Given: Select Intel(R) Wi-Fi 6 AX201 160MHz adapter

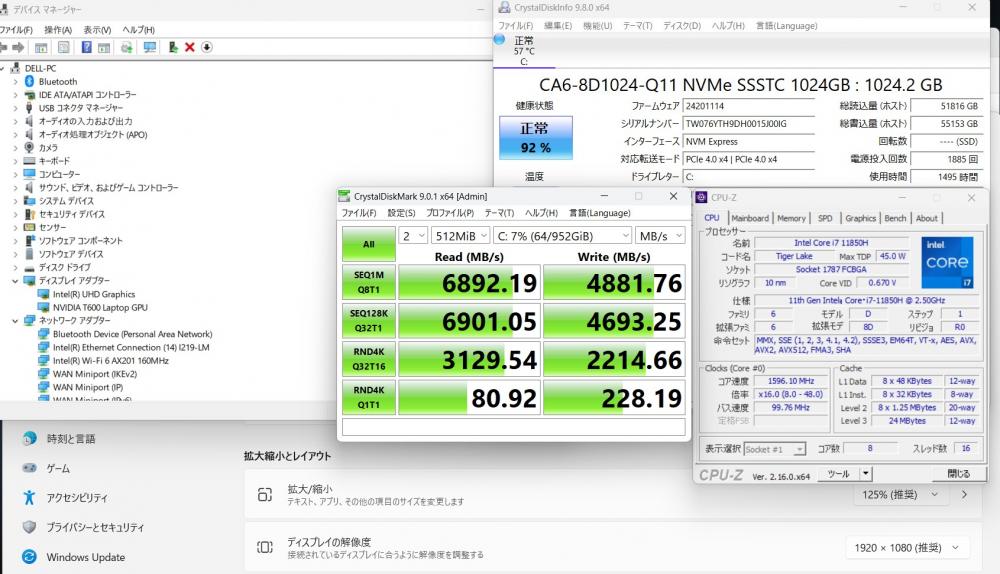Looking at the screenshot, I should pos(111,360).
